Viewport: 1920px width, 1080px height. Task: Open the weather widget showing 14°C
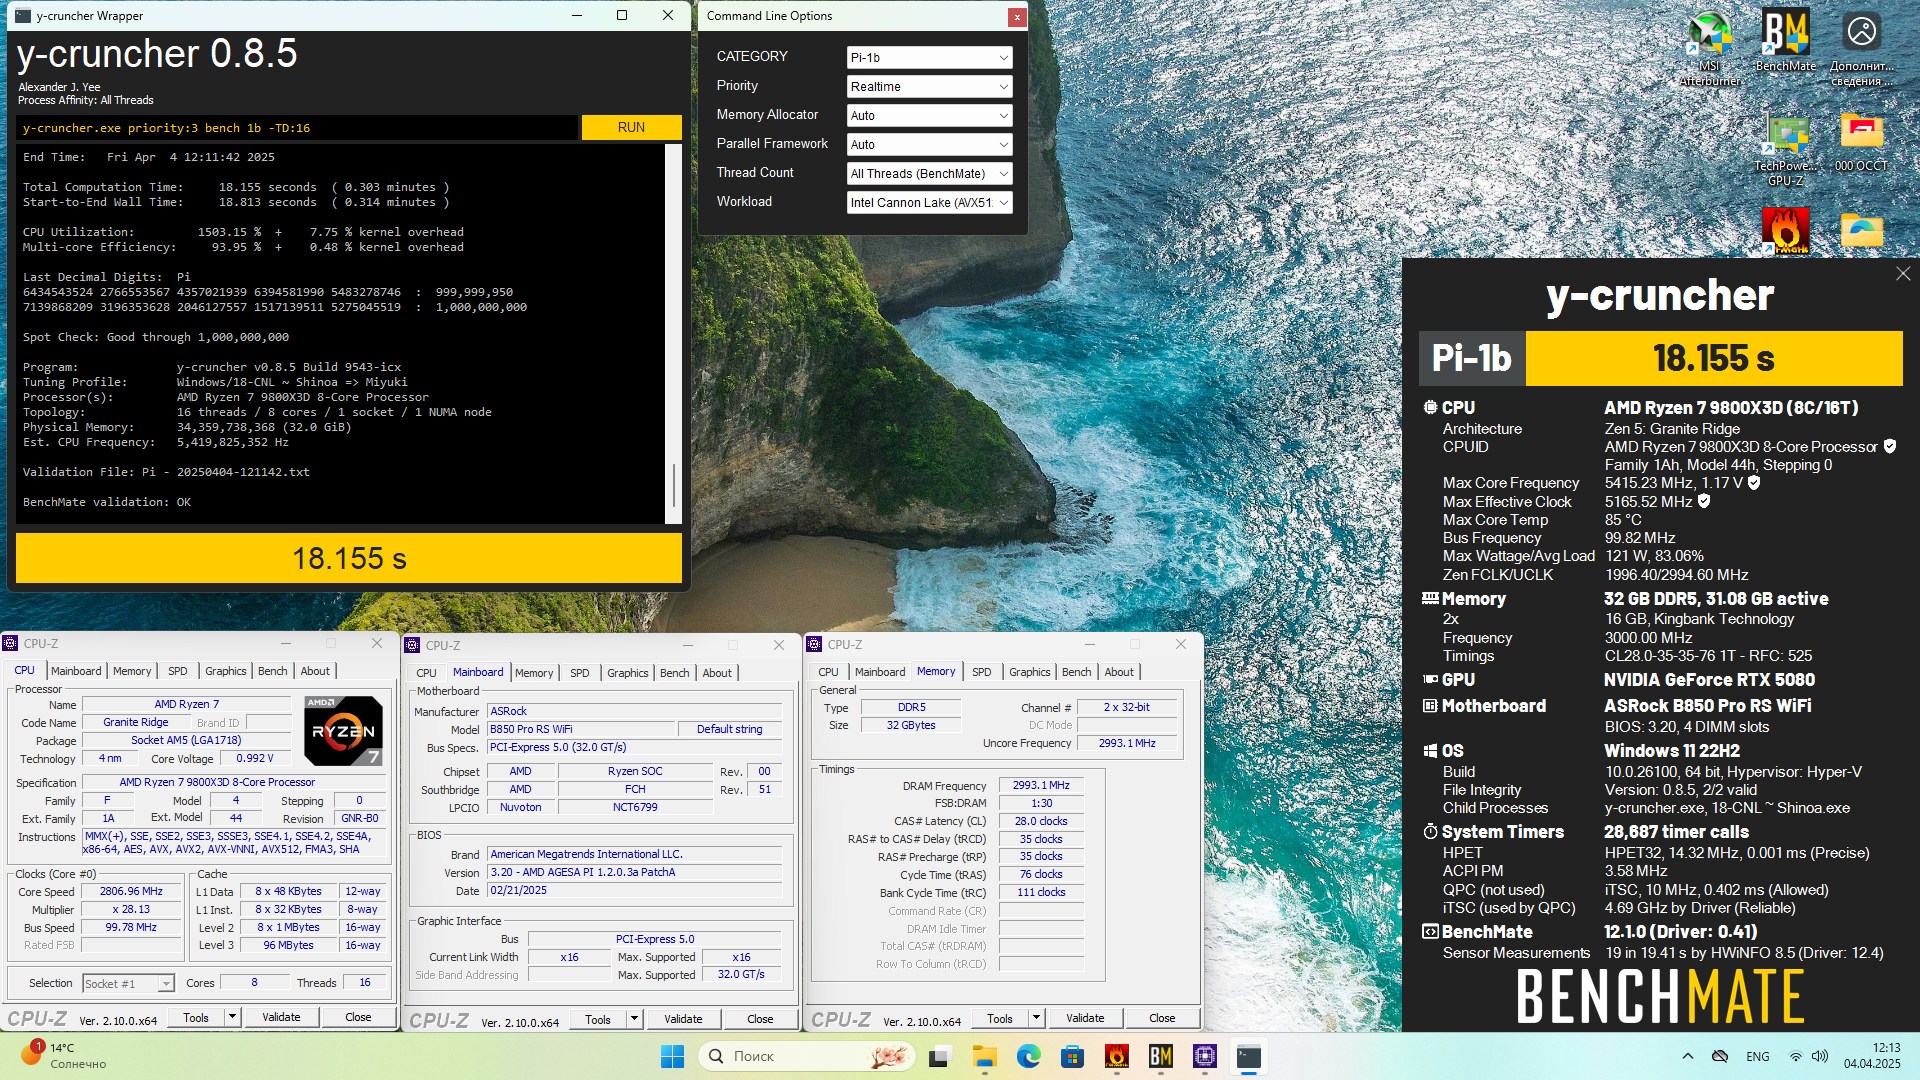click(64, 1056)
